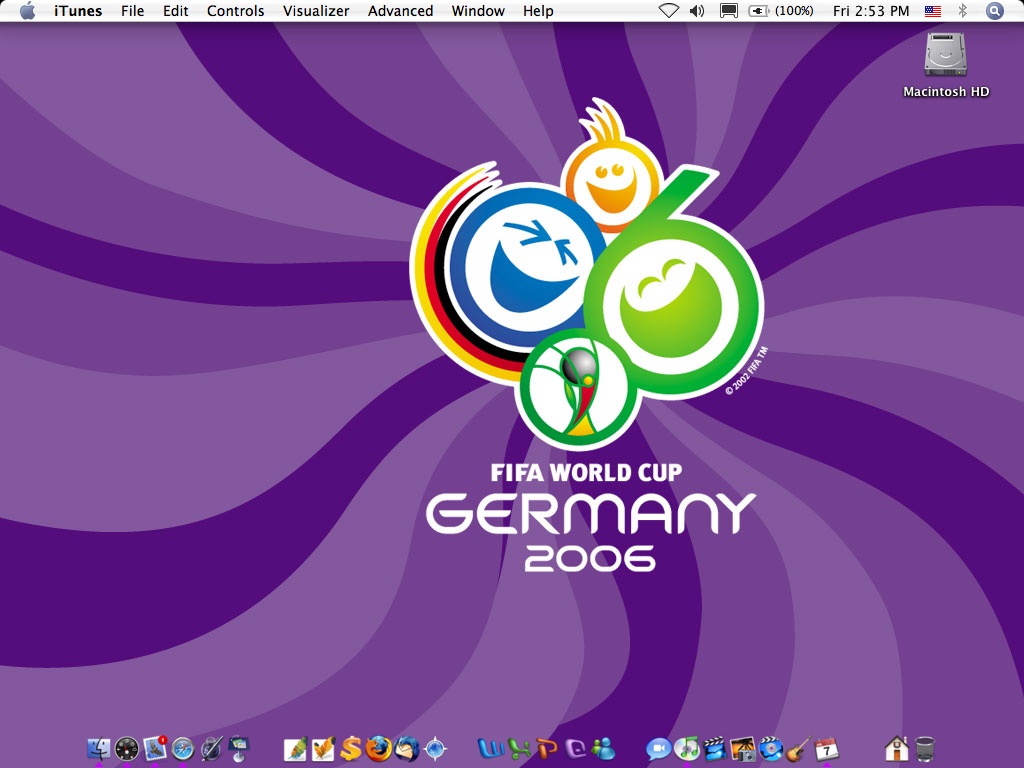Open the File menu
Viewport: 1024px width, 768px height.
point(133,10)
